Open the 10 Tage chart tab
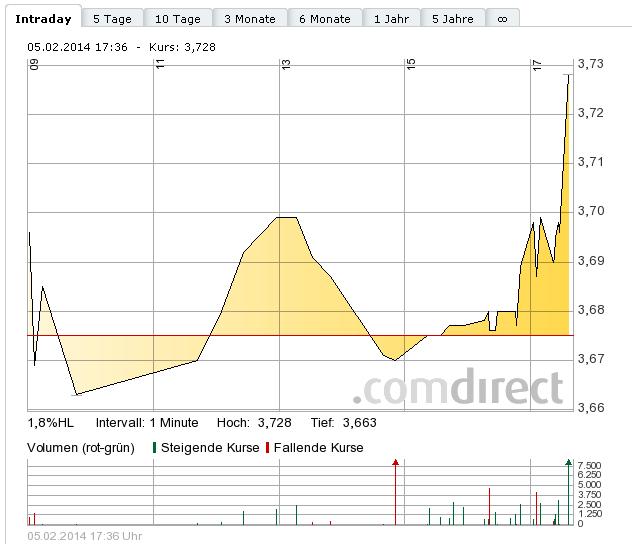Image resolution: width=632 pixels, height=544 pixels. 178,19
